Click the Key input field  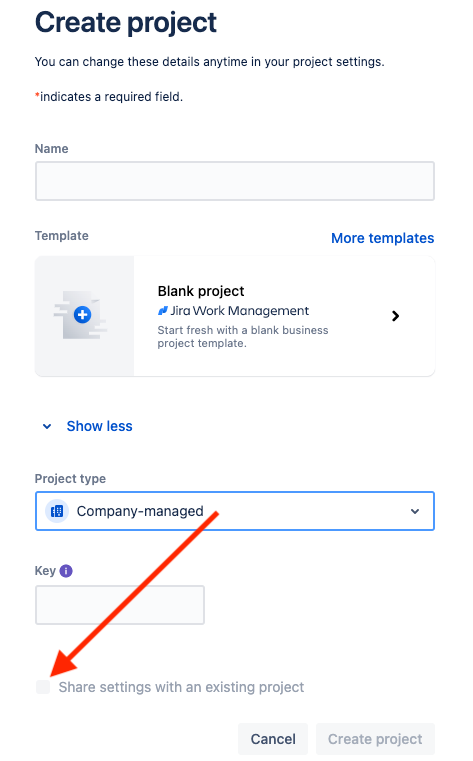(120, 605)
